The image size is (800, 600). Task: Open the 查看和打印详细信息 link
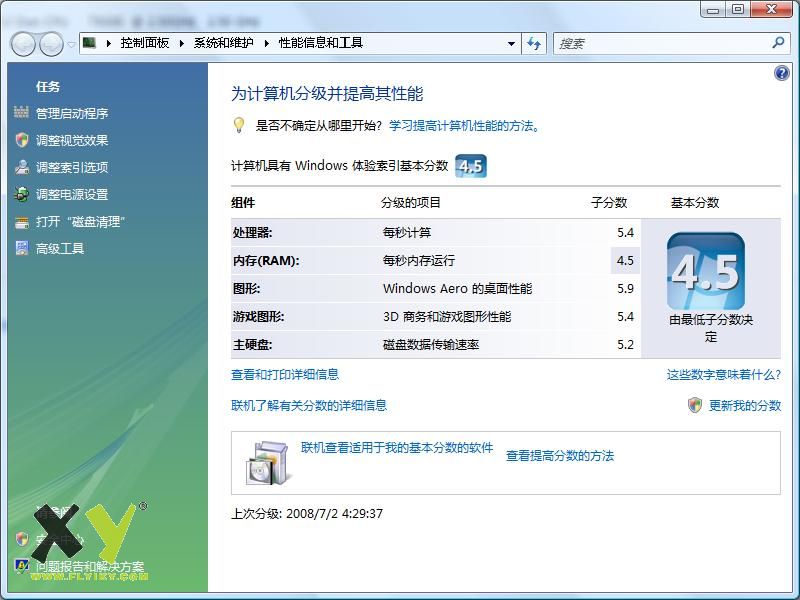pyautogui.click(x=285, y=374)
